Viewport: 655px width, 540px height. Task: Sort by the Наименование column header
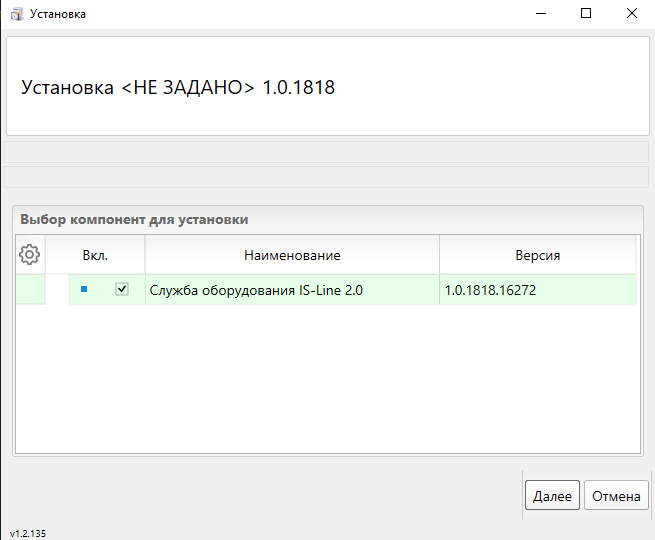292,255
